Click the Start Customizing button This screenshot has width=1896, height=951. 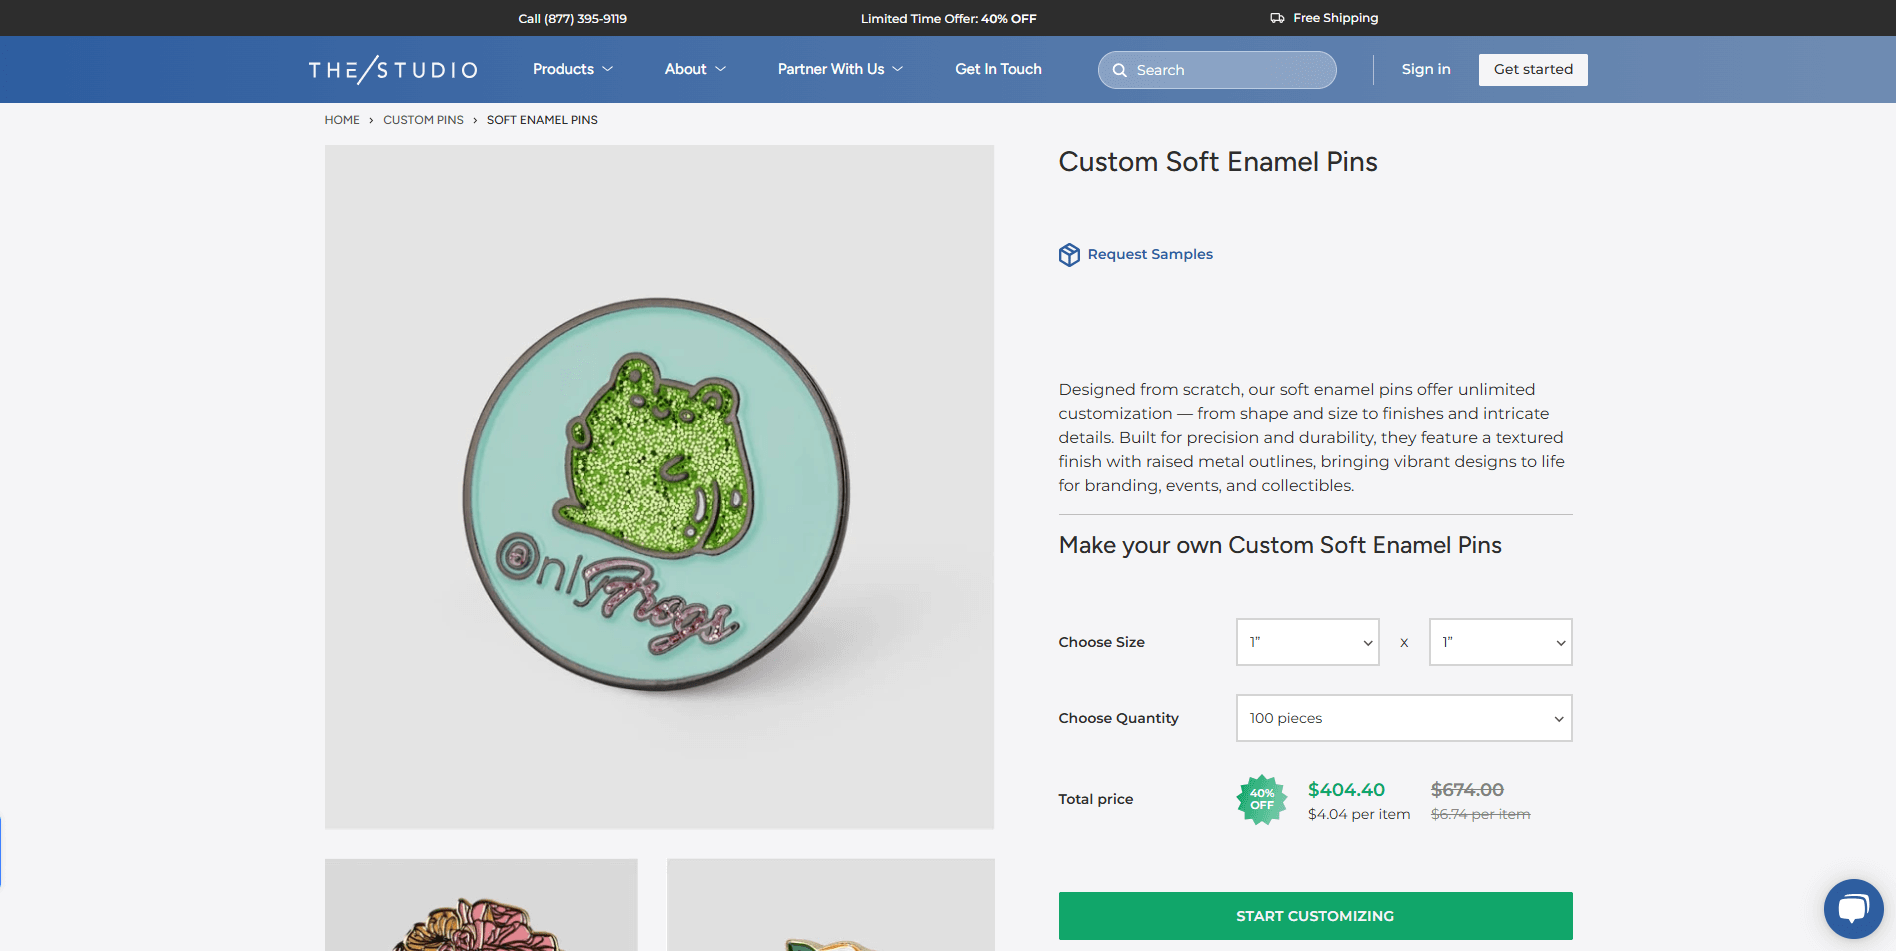[1315, 916]
